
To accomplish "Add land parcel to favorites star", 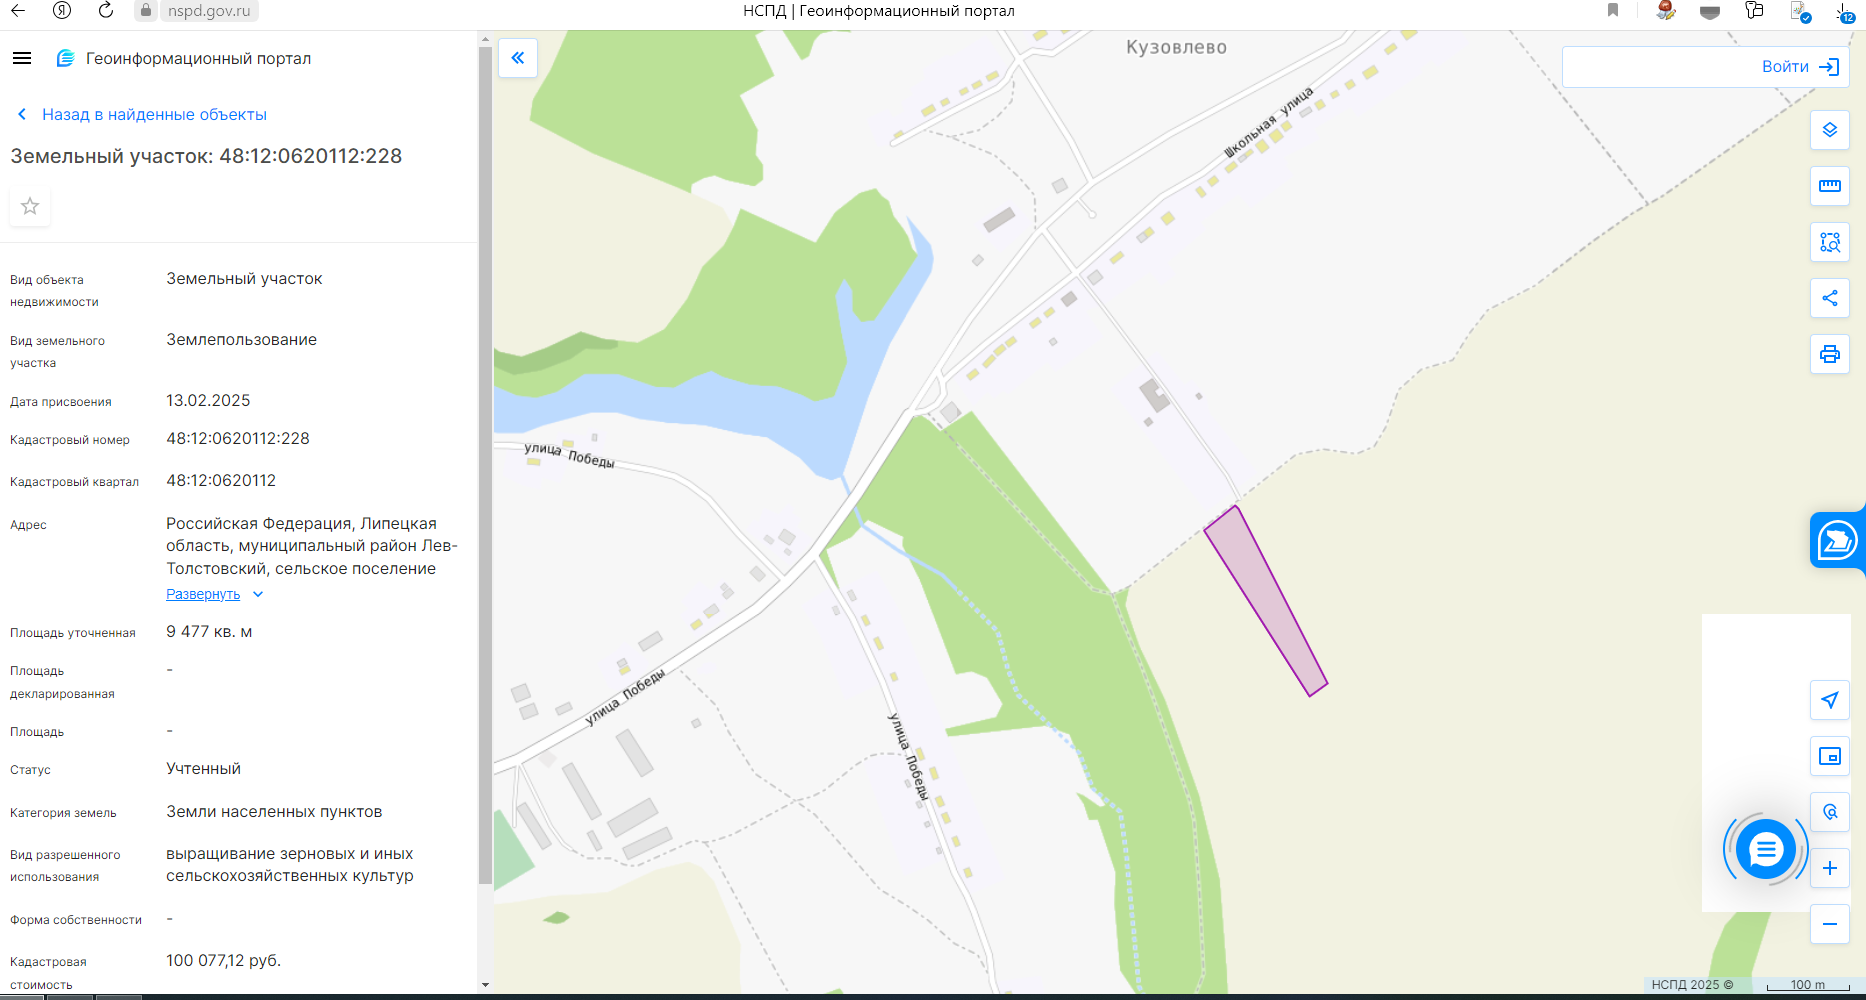I will (30, 206).
